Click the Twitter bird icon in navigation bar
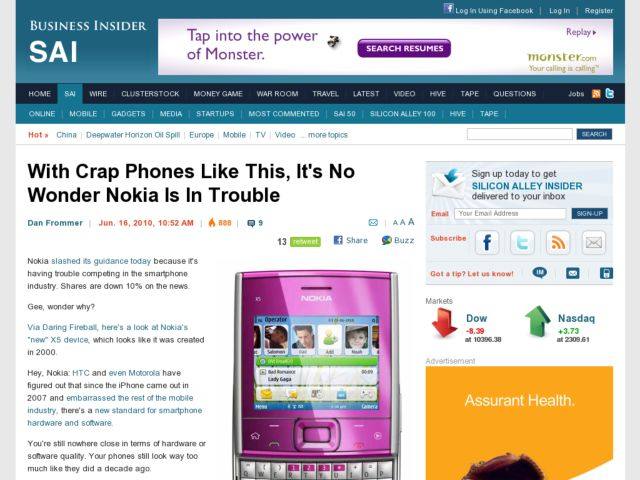The image size is (640, 480). coord(609,93)
